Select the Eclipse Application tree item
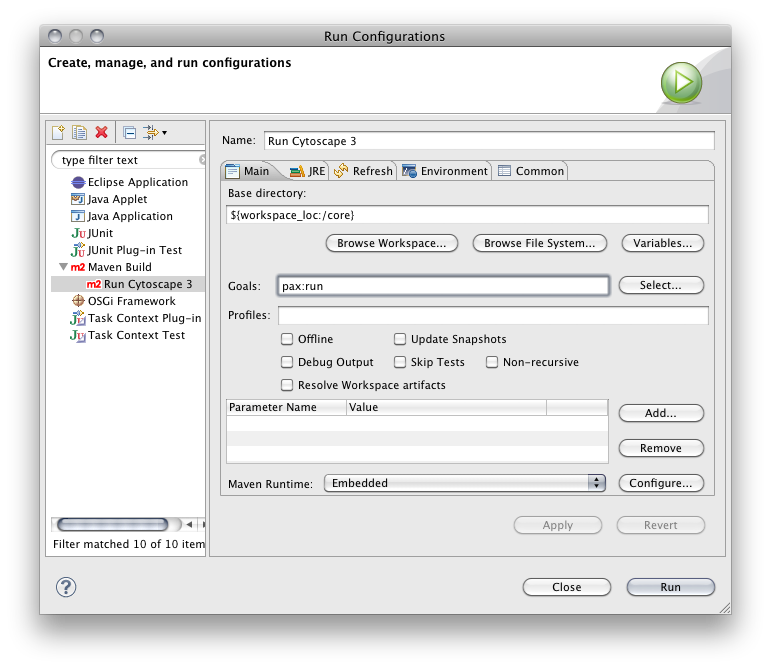 [x=130, y=182]
